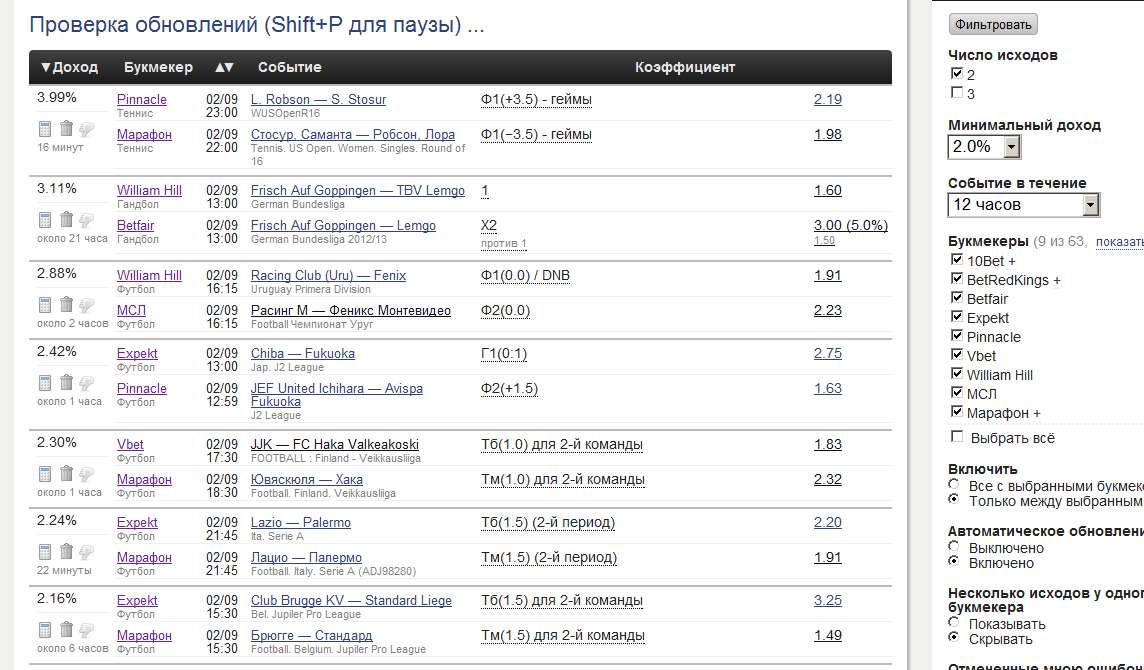
Task: Flag the 2.88% row with thumbs-down icon
Action: (x=86, y=305)
